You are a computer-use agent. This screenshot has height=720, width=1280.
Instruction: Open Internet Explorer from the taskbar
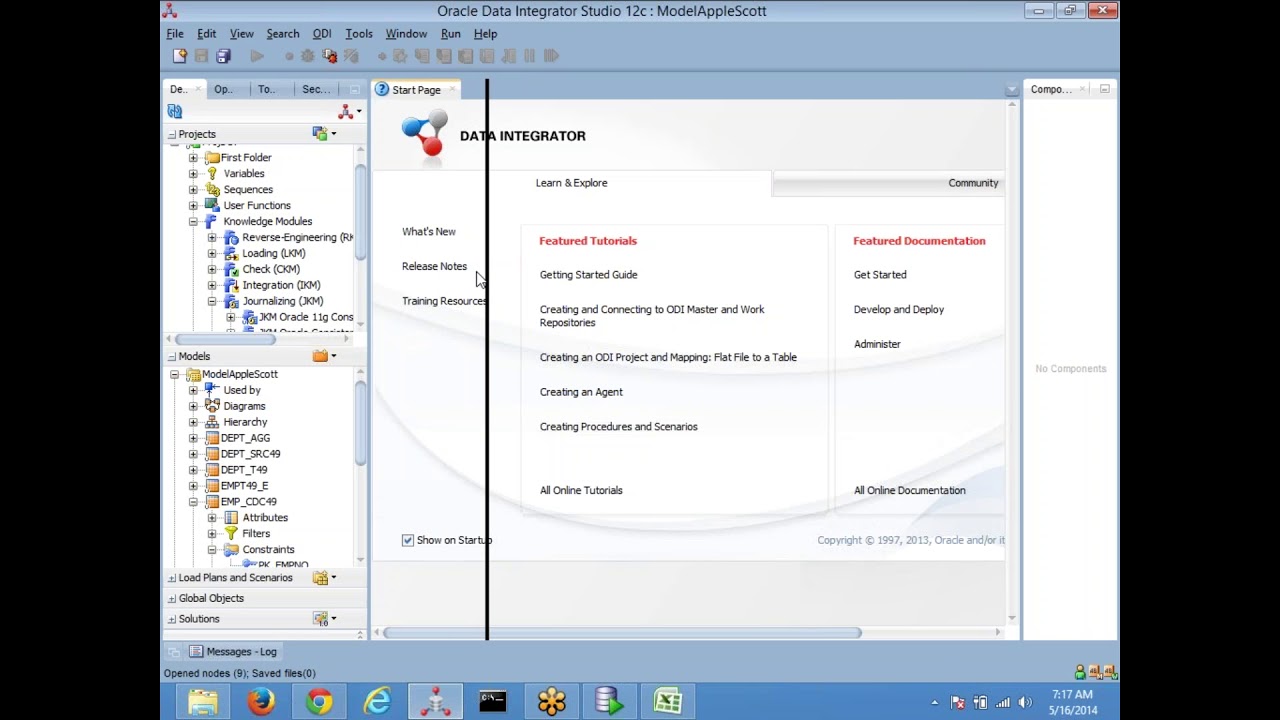pos(377,702)
